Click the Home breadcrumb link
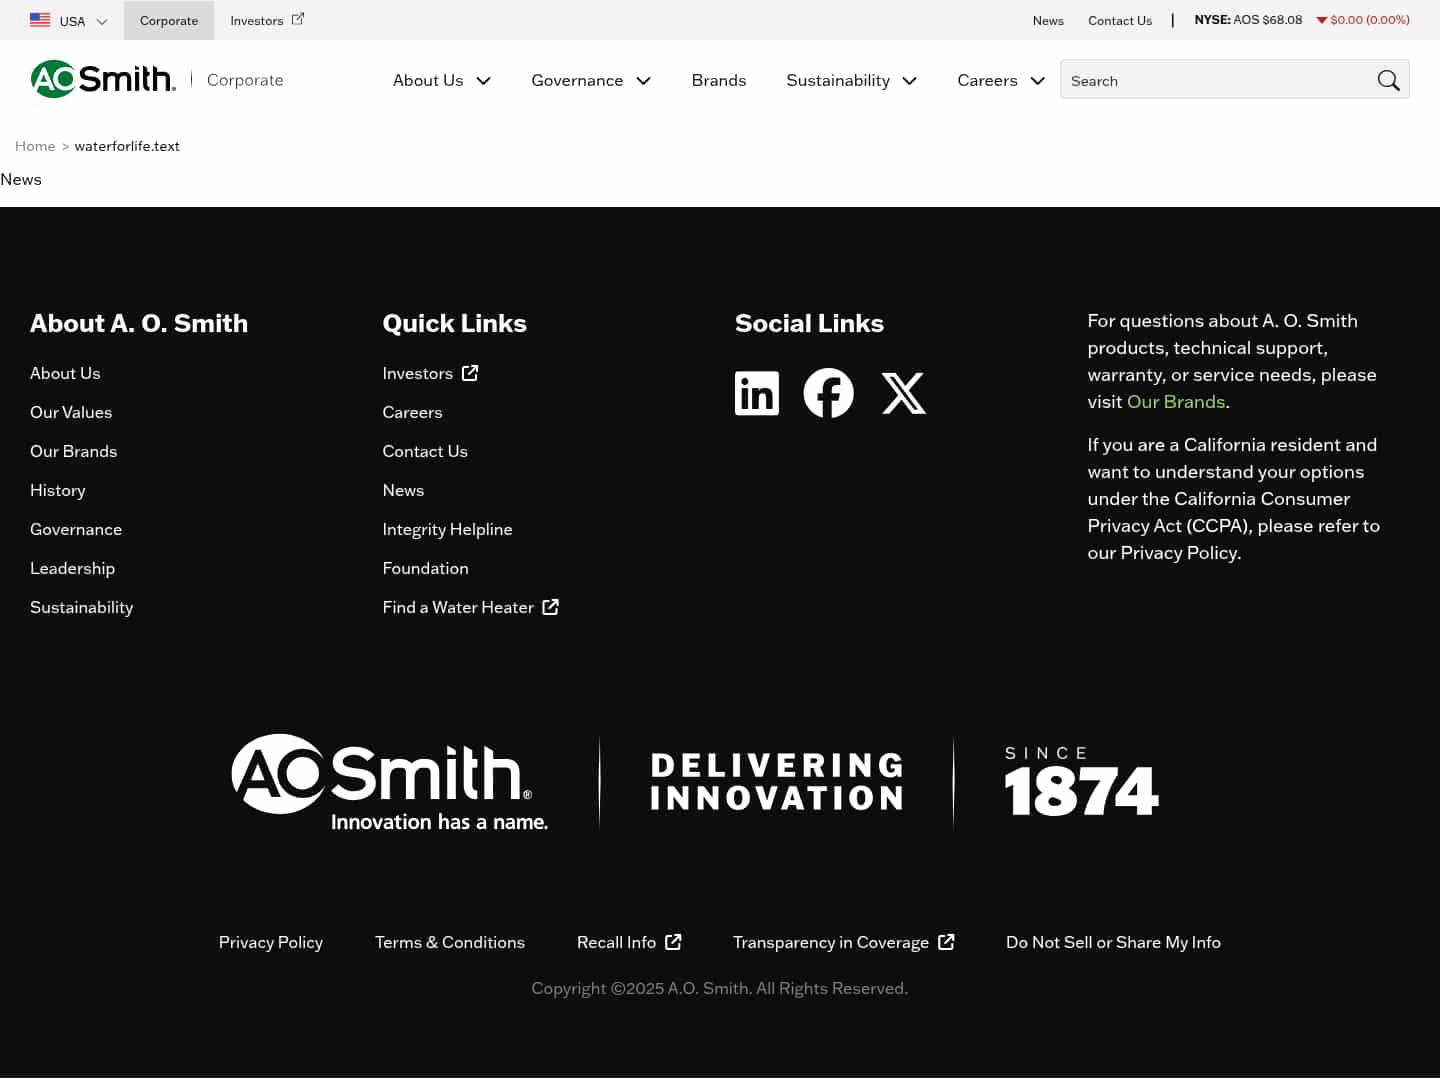1440x1080 pixels. coord(35,145)
